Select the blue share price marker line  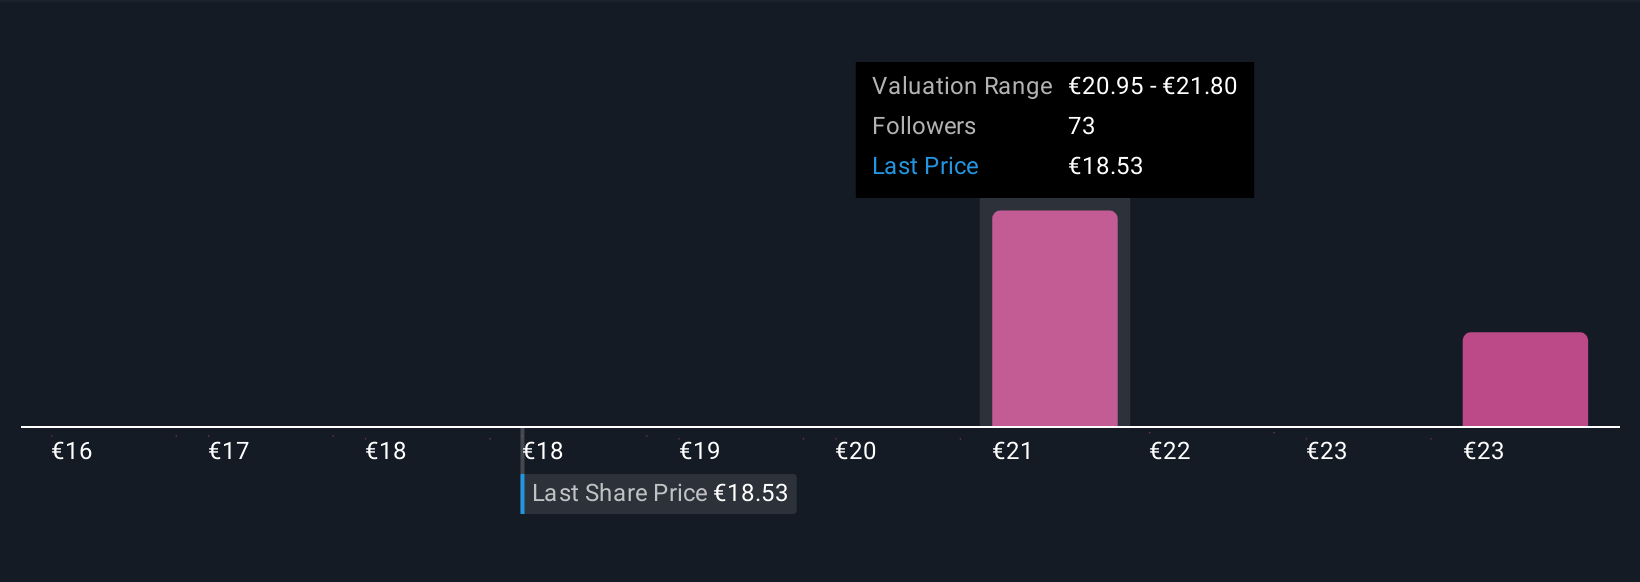(522, 493)
